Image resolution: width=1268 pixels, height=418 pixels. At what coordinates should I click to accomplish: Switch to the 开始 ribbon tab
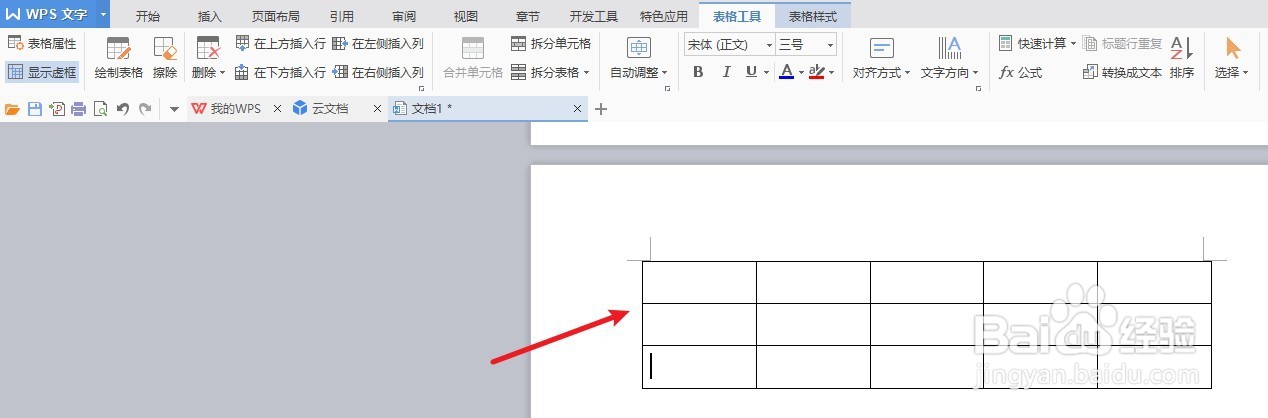tap(148, 16)
